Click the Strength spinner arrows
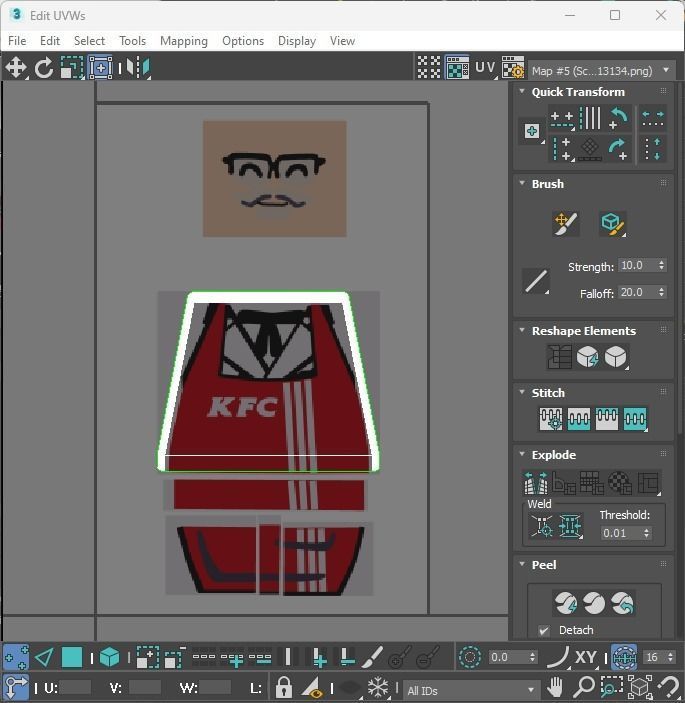 [661, 265]
